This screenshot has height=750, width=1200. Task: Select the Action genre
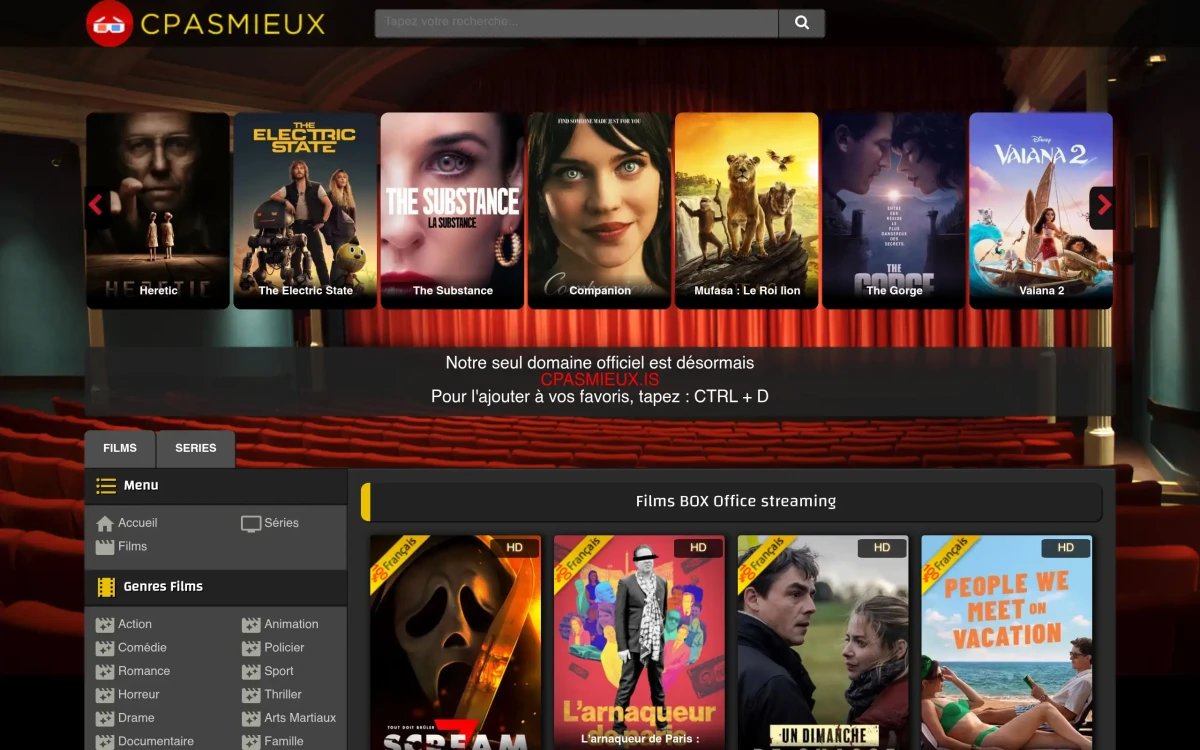[135, 624]
